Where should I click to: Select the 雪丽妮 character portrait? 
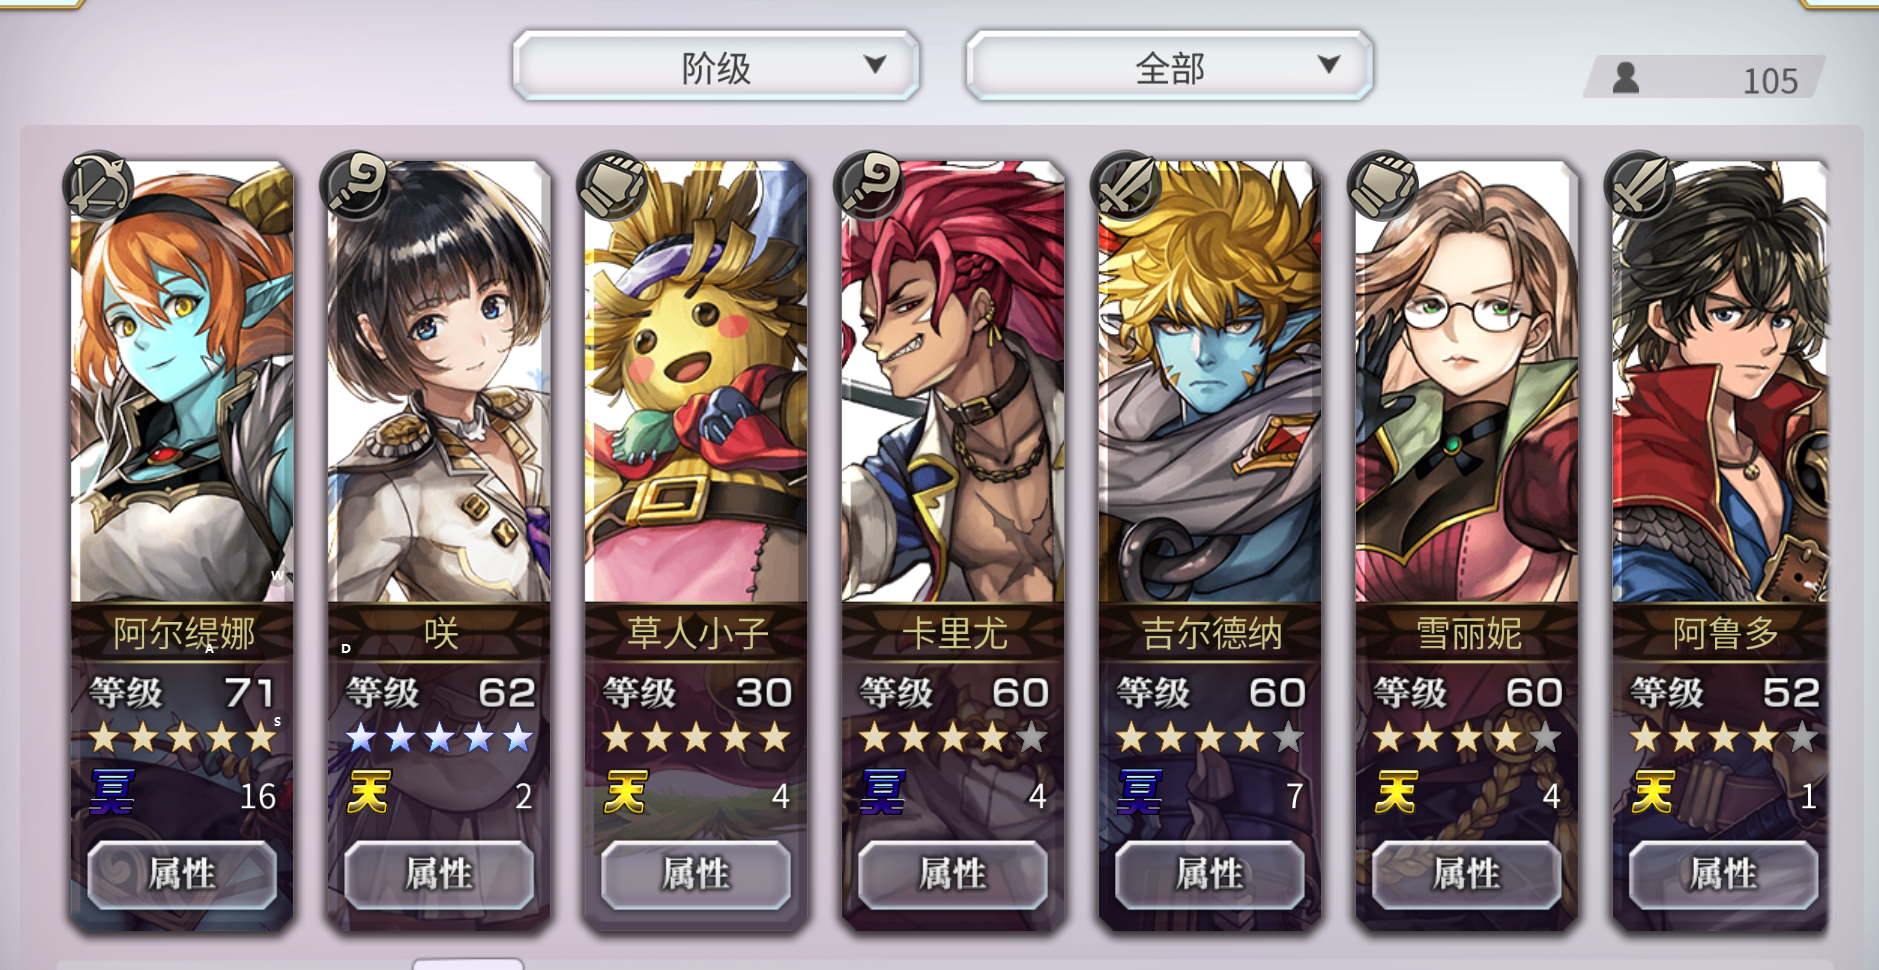[1467, 382]
